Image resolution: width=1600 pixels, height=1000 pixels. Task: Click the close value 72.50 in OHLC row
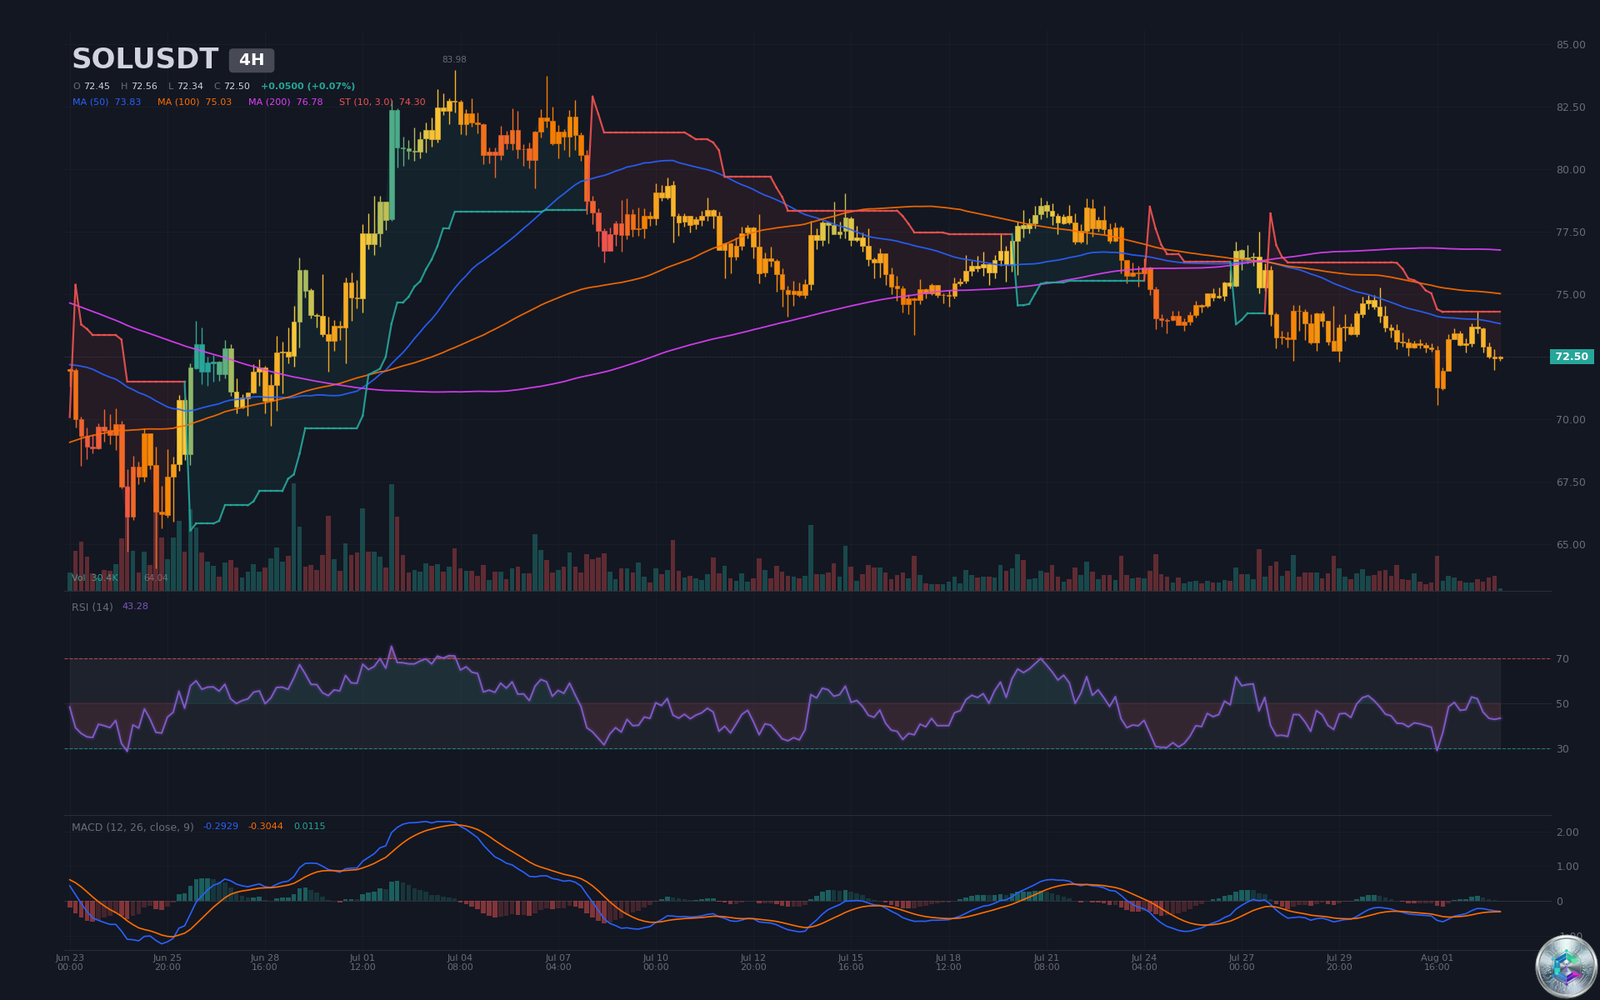point(237,86)
